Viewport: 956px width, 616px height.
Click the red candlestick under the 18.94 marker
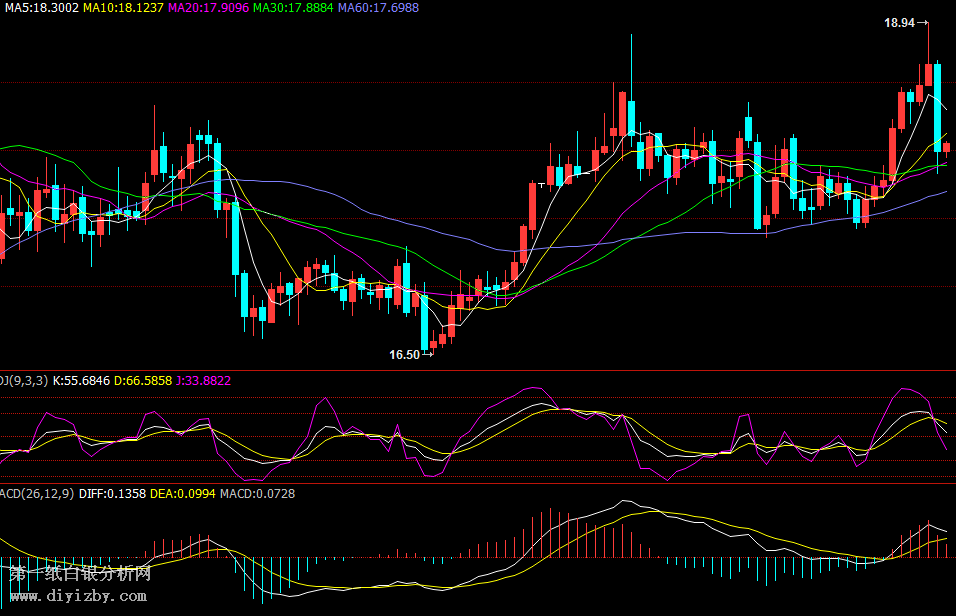928,74
